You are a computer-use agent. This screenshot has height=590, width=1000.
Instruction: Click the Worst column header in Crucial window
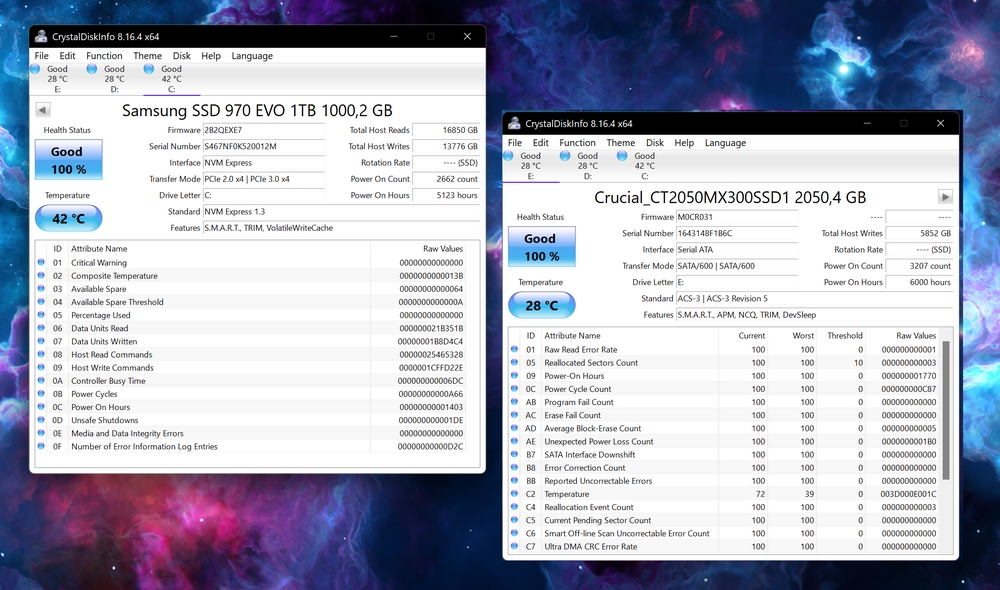pos(803,335)
